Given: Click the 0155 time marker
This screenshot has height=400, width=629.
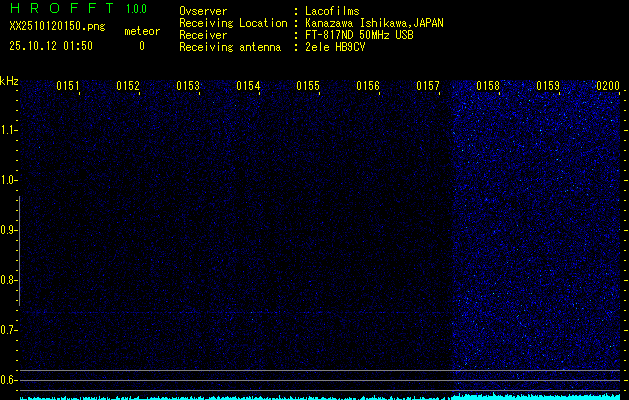Looking at the screenshot, I should click(x=308, y=87).
